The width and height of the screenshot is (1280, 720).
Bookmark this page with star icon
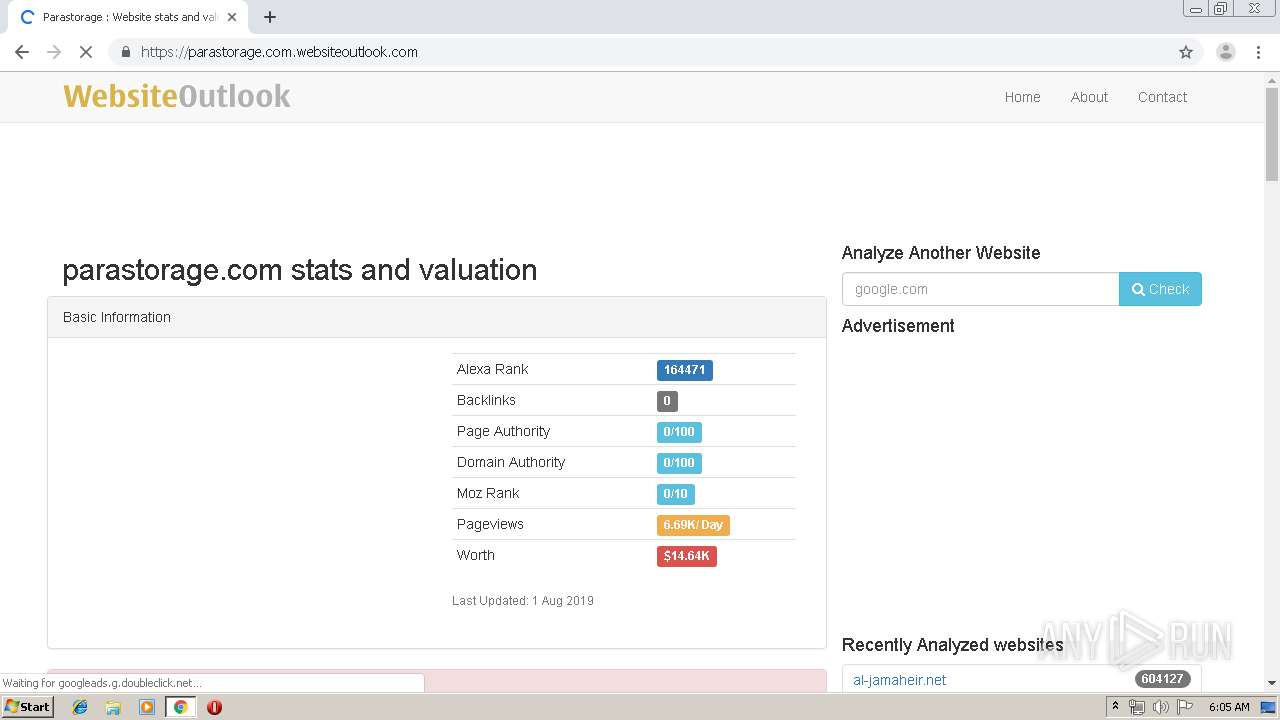point(1186,52)
